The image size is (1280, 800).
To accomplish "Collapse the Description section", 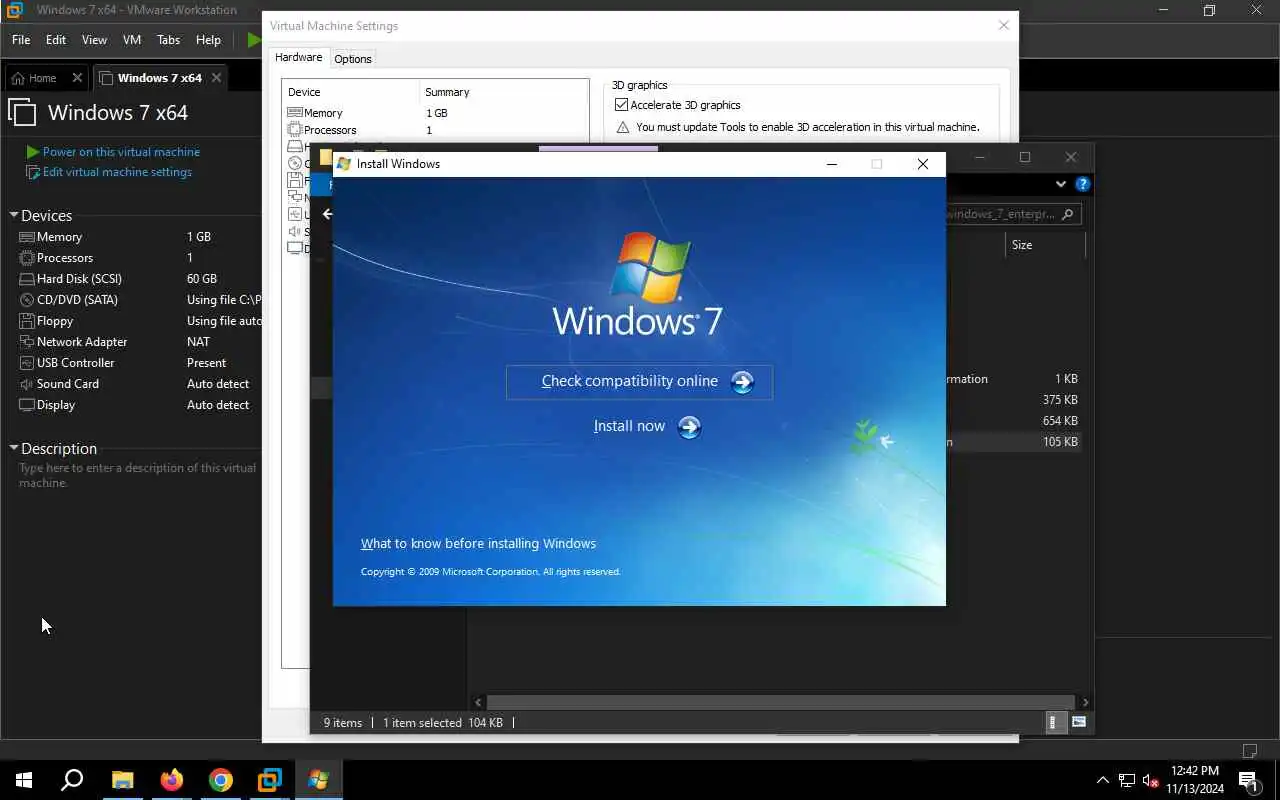I will click(x=14, y=448).
